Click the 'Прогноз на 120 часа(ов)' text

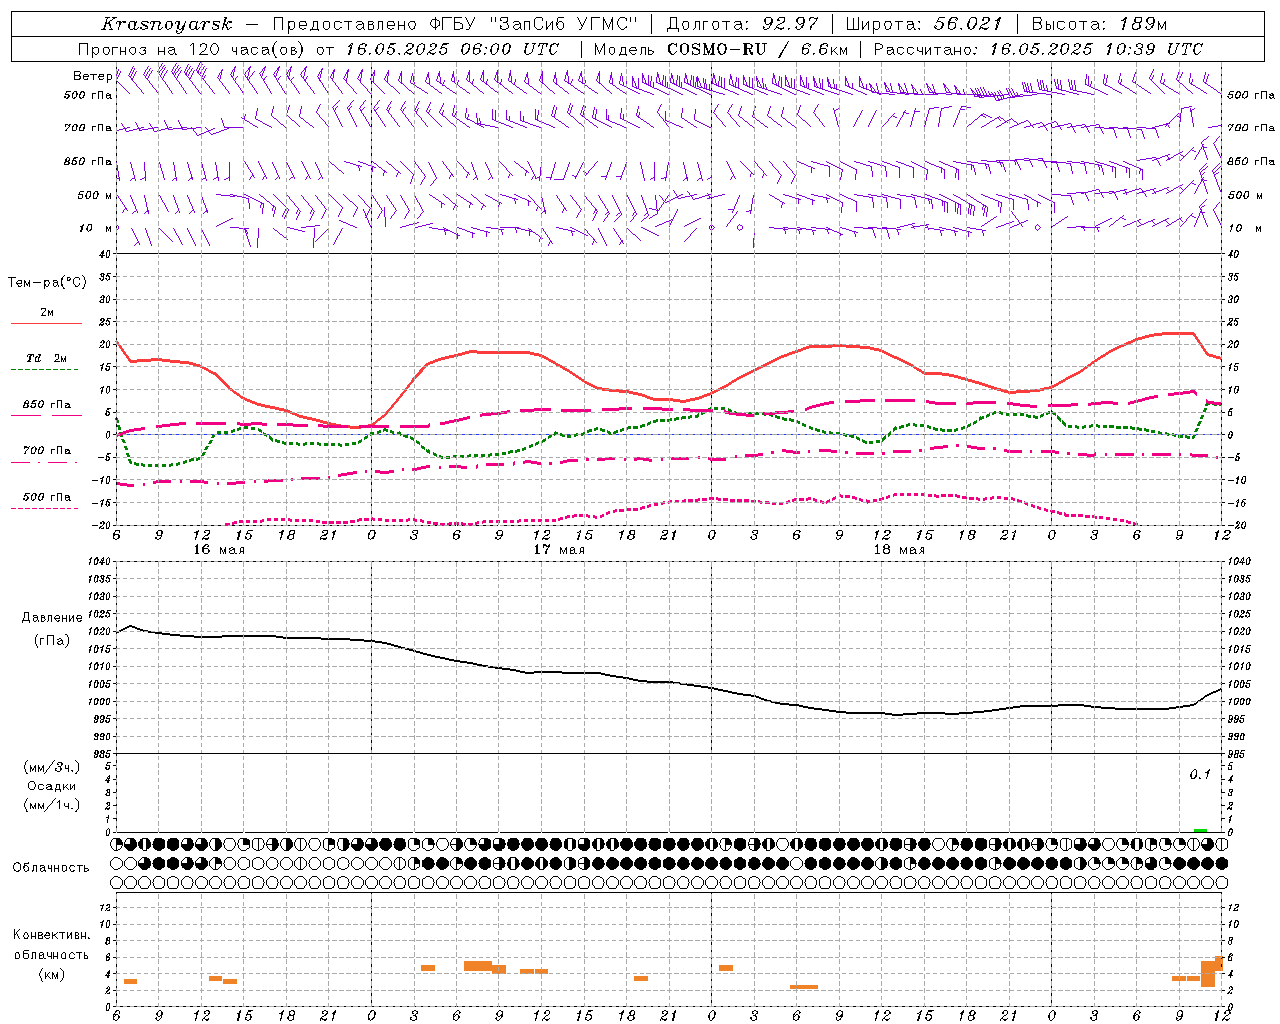(x=191, y=49)
